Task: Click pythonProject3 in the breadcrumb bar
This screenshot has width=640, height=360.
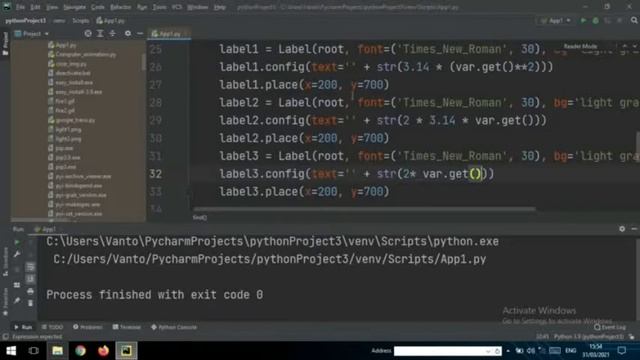Action: [25, 20]
